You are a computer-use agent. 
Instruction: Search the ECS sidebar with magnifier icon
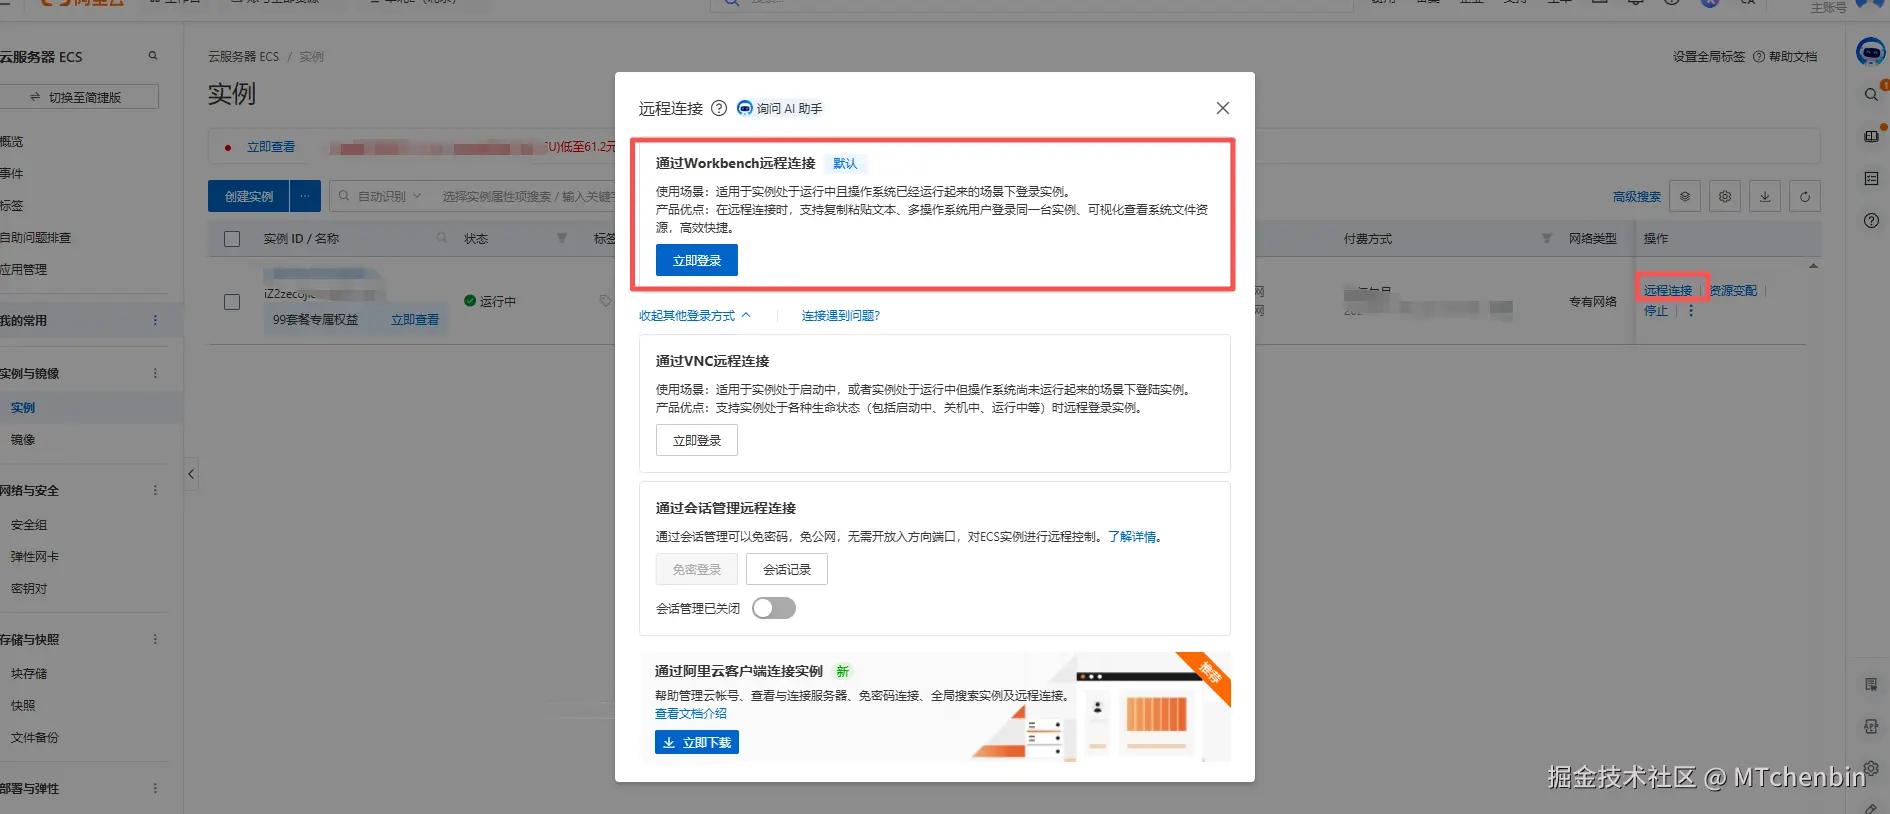pyautogui.click(x=153, y=56)
